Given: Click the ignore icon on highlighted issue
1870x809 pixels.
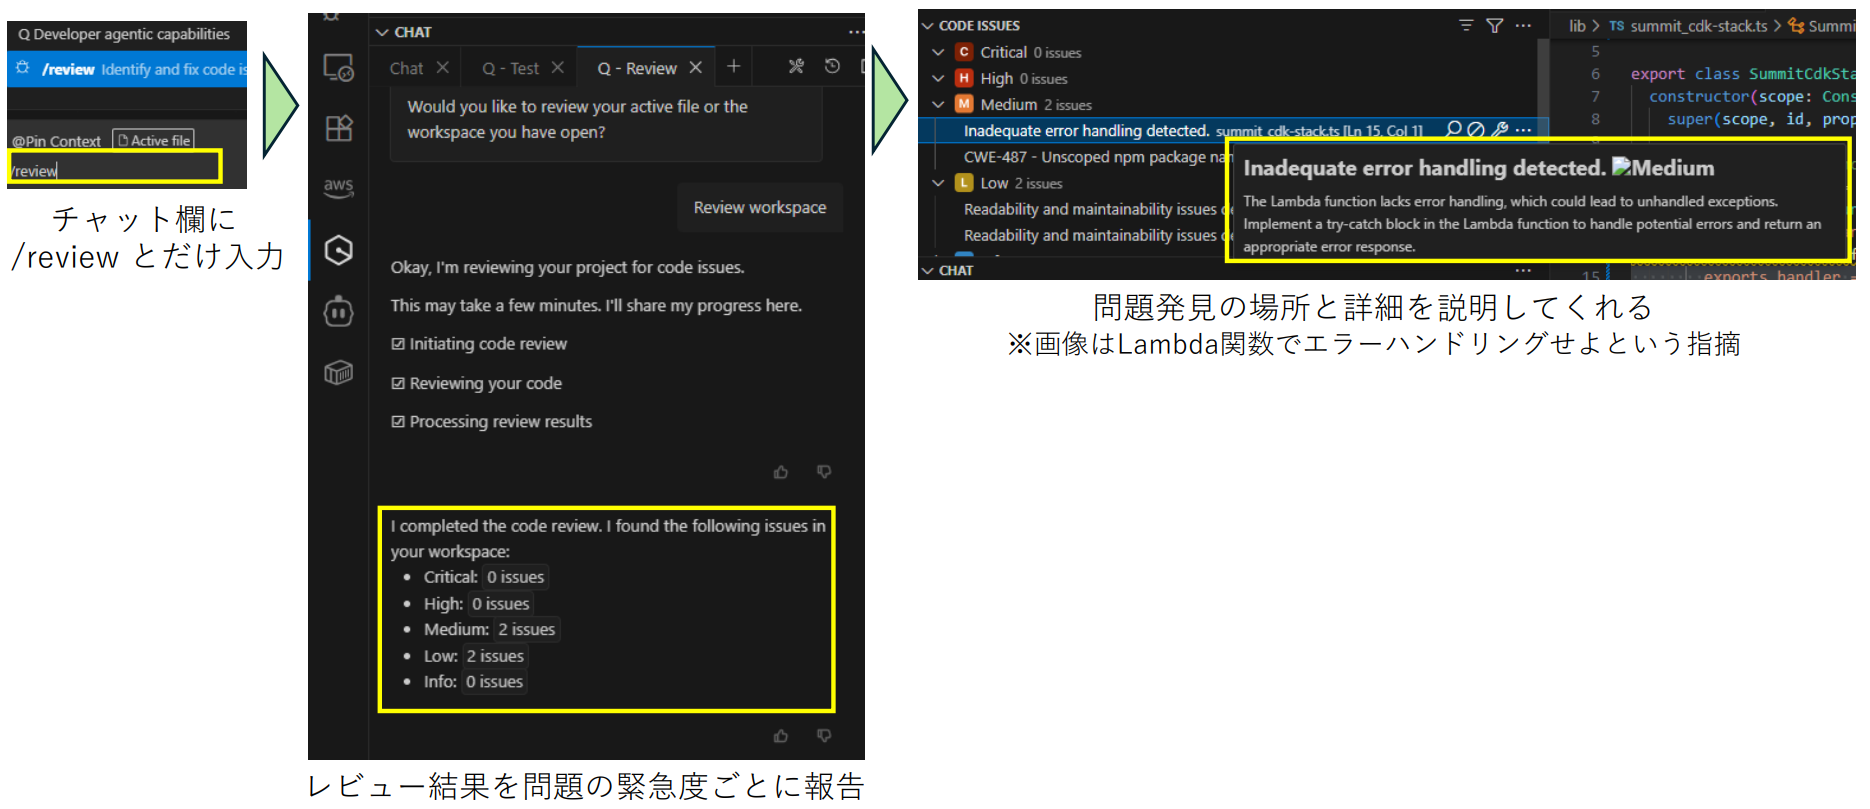Looking at the screenshot, I should click(x=1476, y=129).
